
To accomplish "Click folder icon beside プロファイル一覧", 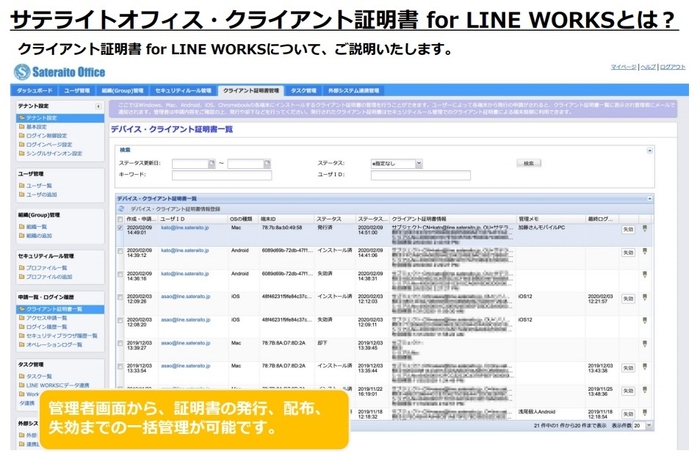I will (x=21, y=268).
